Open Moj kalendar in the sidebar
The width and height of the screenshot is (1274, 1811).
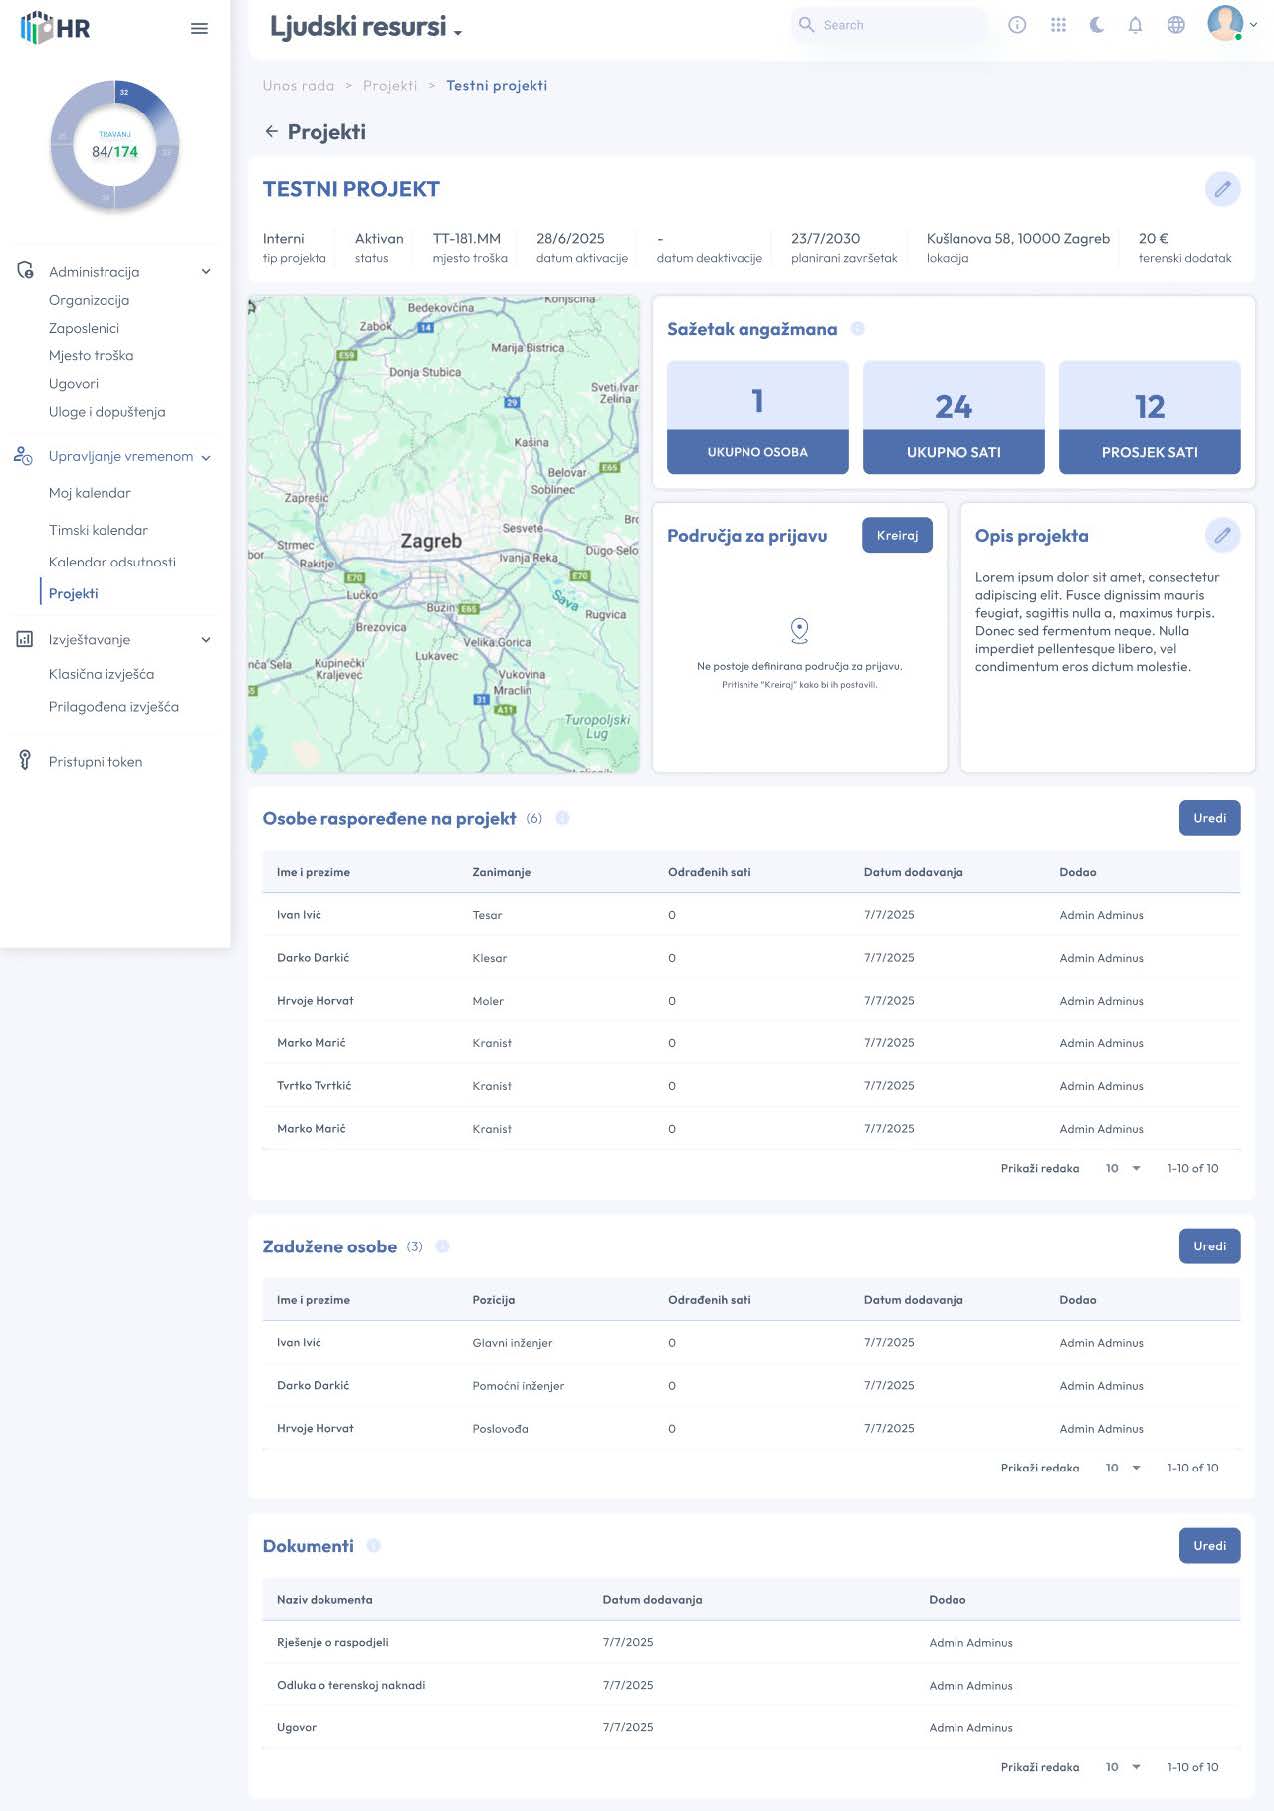coord(90,493)
